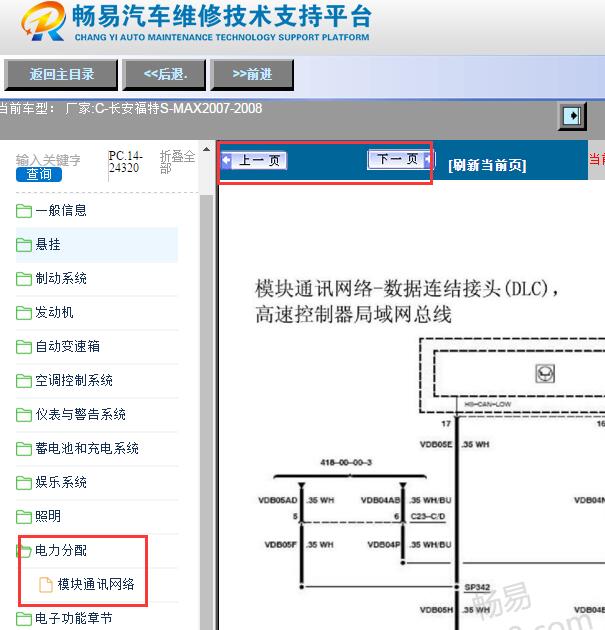Viewport: 605px width, 630px height.
Task: Open the 一般信息 folder
Action: click(x=61, y=211)
